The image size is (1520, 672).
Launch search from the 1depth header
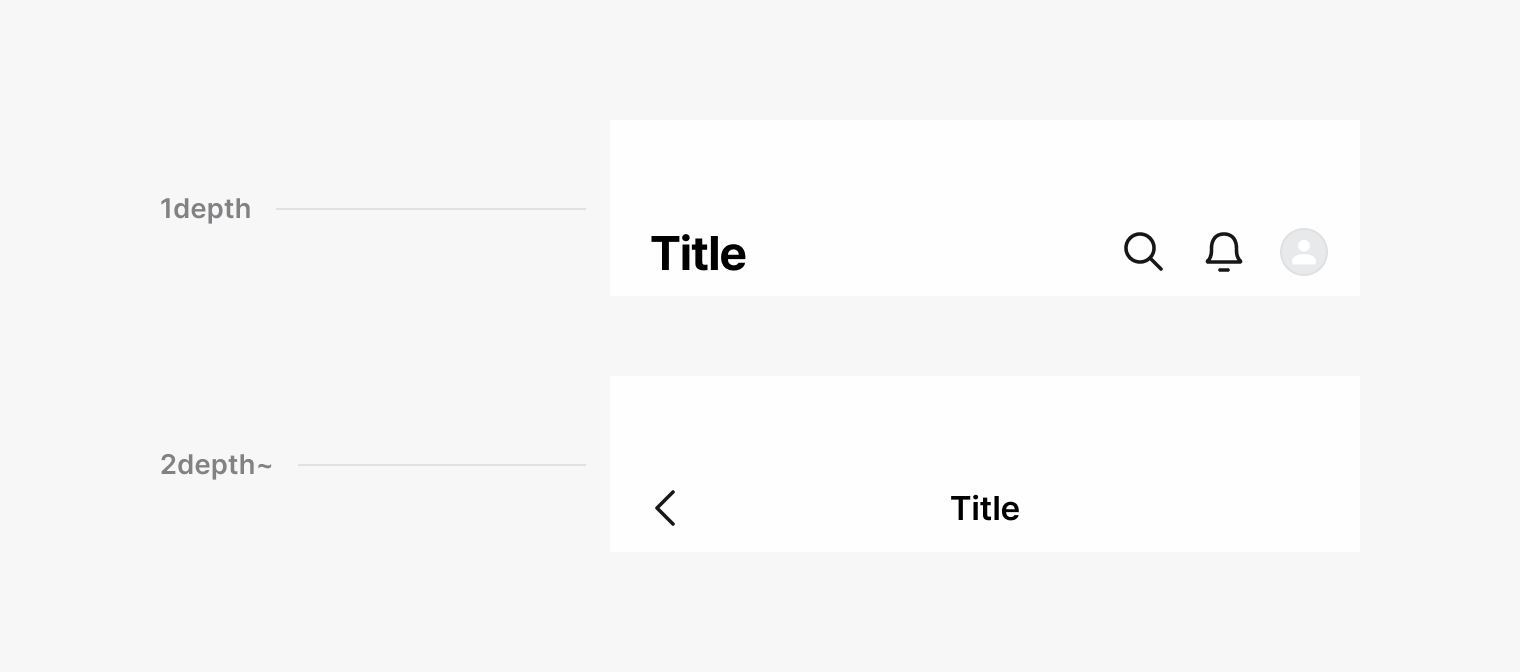point(1143,251)
